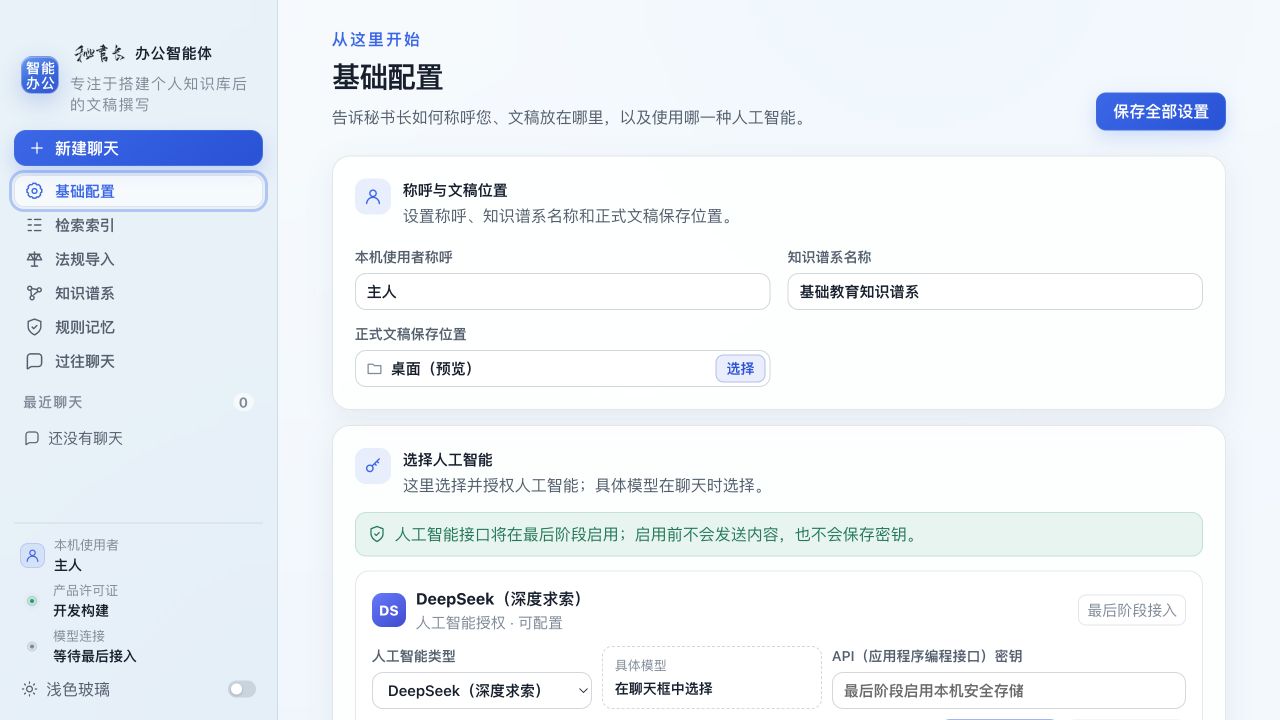Click the chat bubble icon beside 过往聊天
Viewport: 1280px width, 720px height.
[x=34, y=361]
